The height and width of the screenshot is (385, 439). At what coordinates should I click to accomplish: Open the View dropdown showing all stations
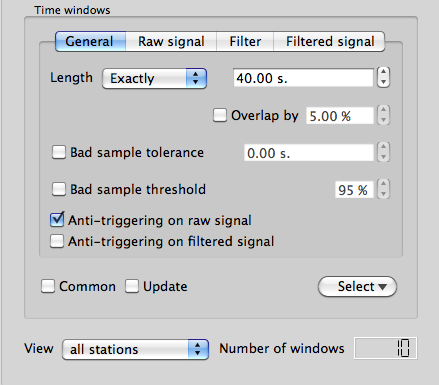(135, 349)
